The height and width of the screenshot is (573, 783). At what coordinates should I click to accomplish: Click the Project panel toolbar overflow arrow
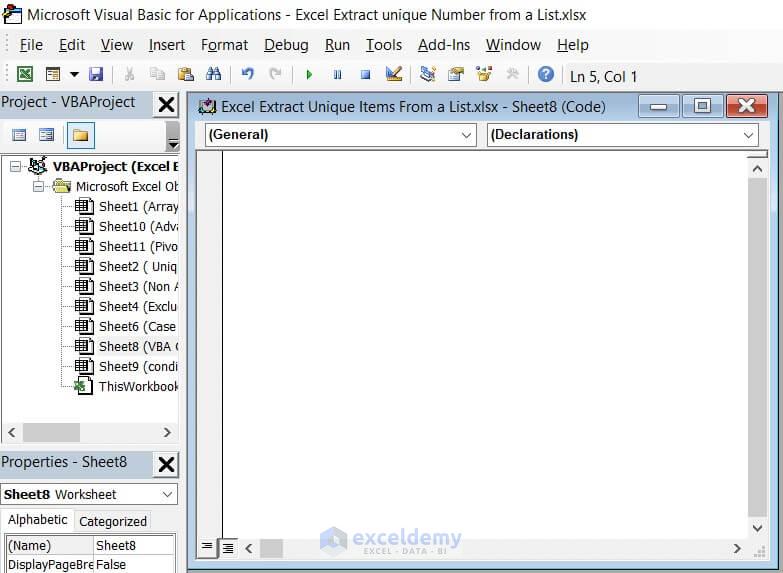click(x=173, y=136)
